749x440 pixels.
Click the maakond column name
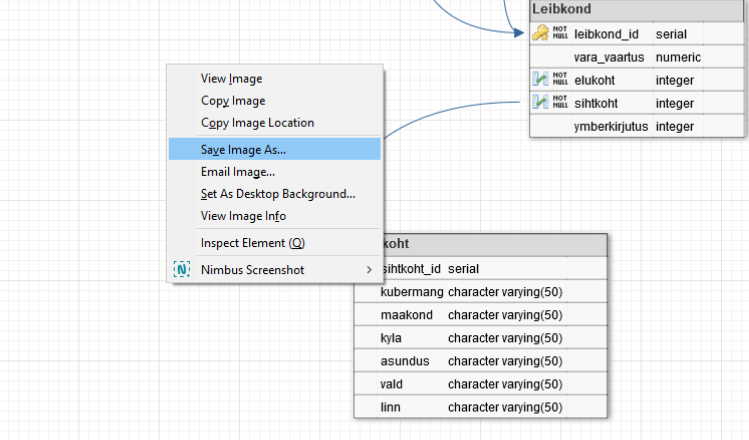tap(407, 315)
